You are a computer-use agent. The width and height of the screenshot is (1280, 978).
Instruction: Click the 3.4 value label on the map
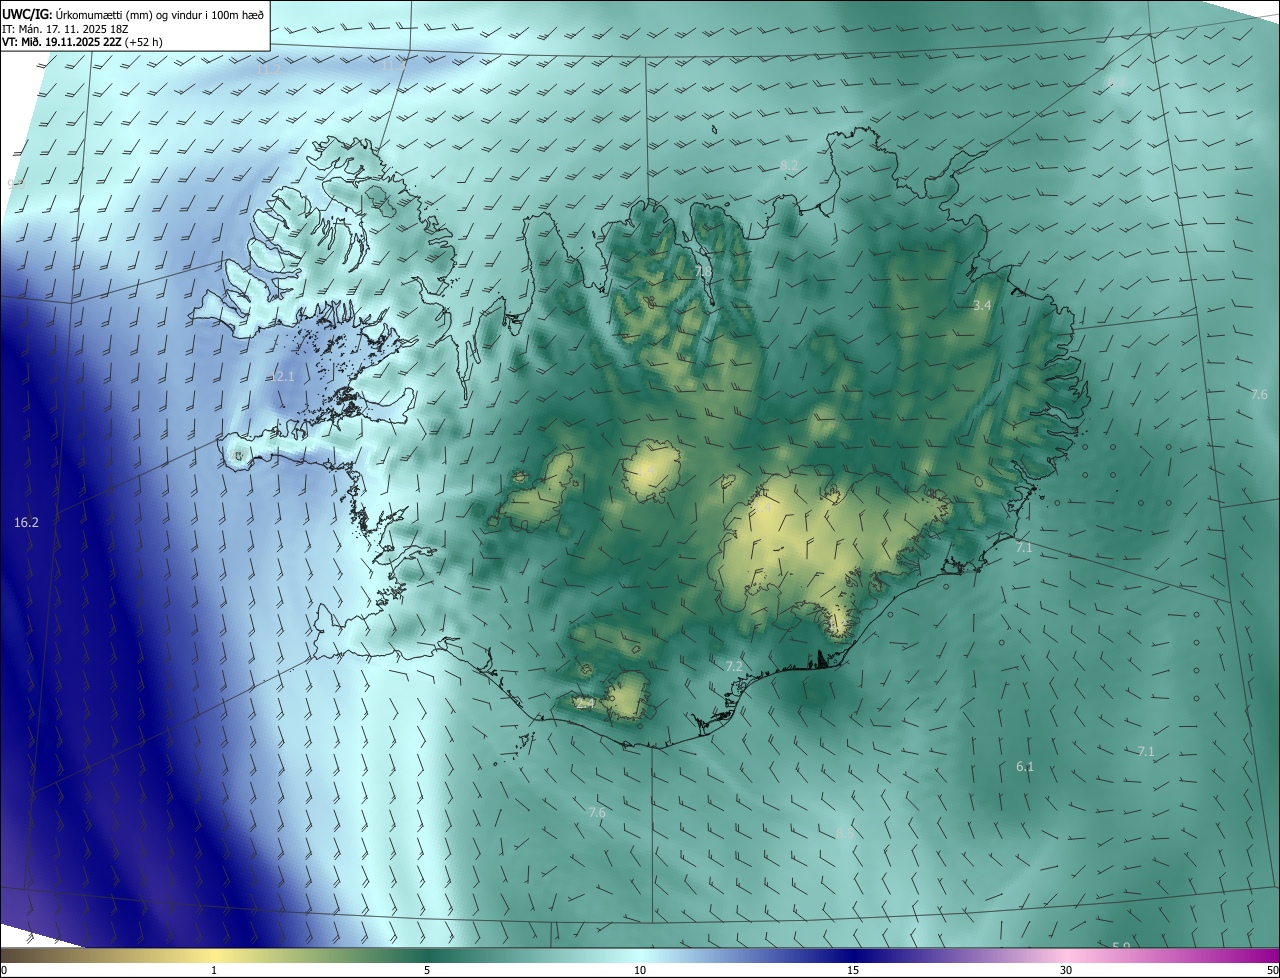tap(982, 305)
